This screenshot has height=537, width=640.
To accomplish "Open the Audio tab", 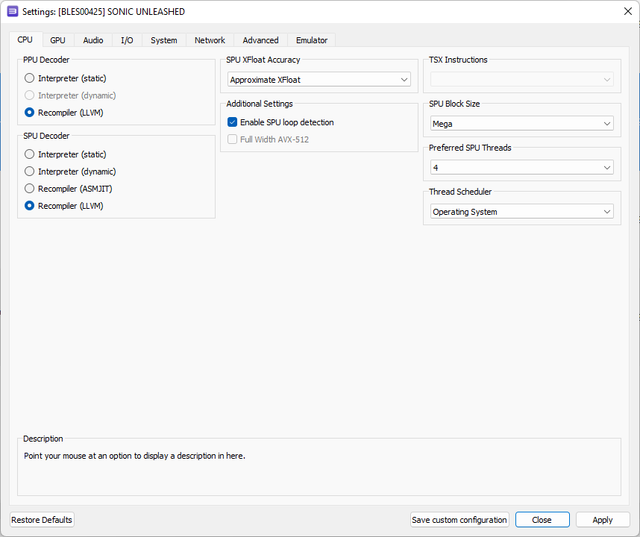I will click(x=93, y=40).
